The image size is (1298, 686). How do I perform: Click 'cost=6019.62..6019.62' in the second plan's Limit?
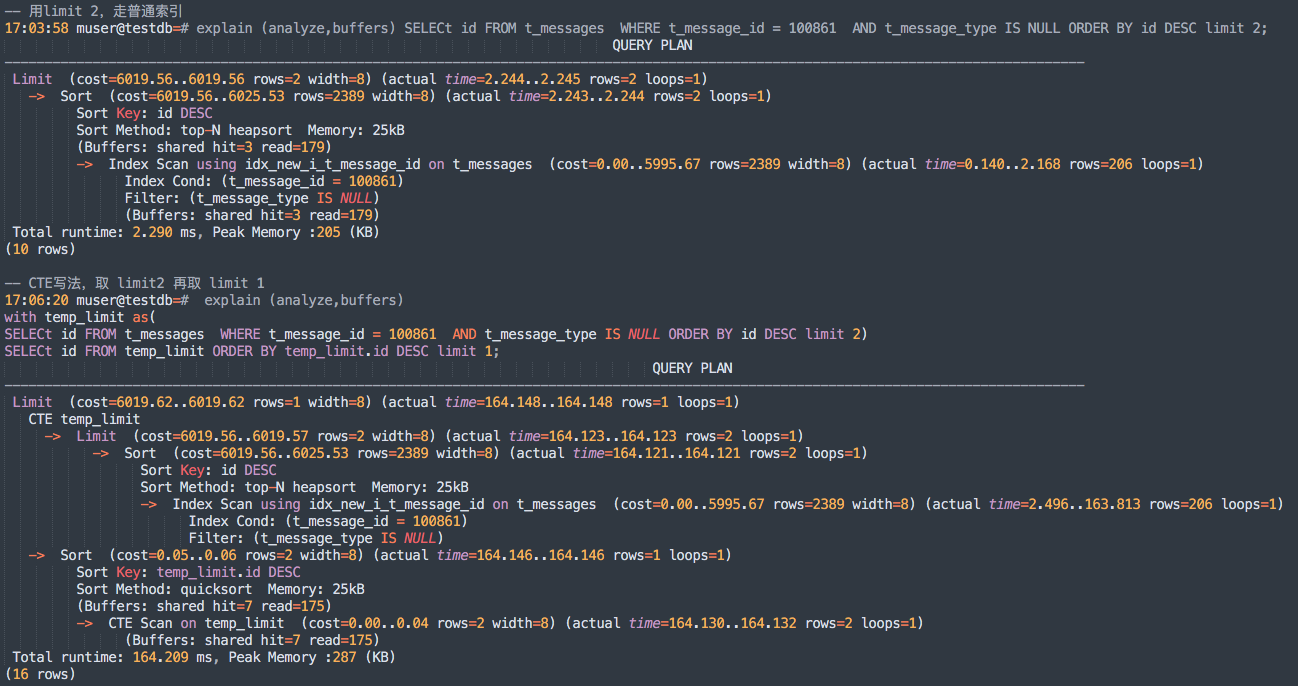tap(161, 402)
